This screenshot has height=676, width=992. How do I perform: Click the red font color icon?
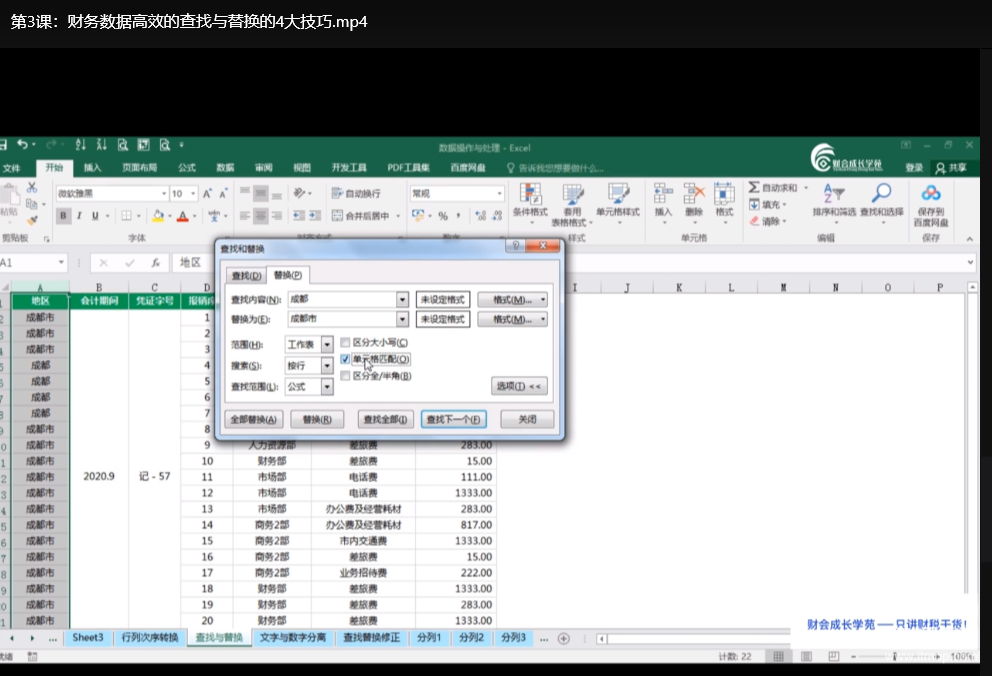tap(183, 216)
